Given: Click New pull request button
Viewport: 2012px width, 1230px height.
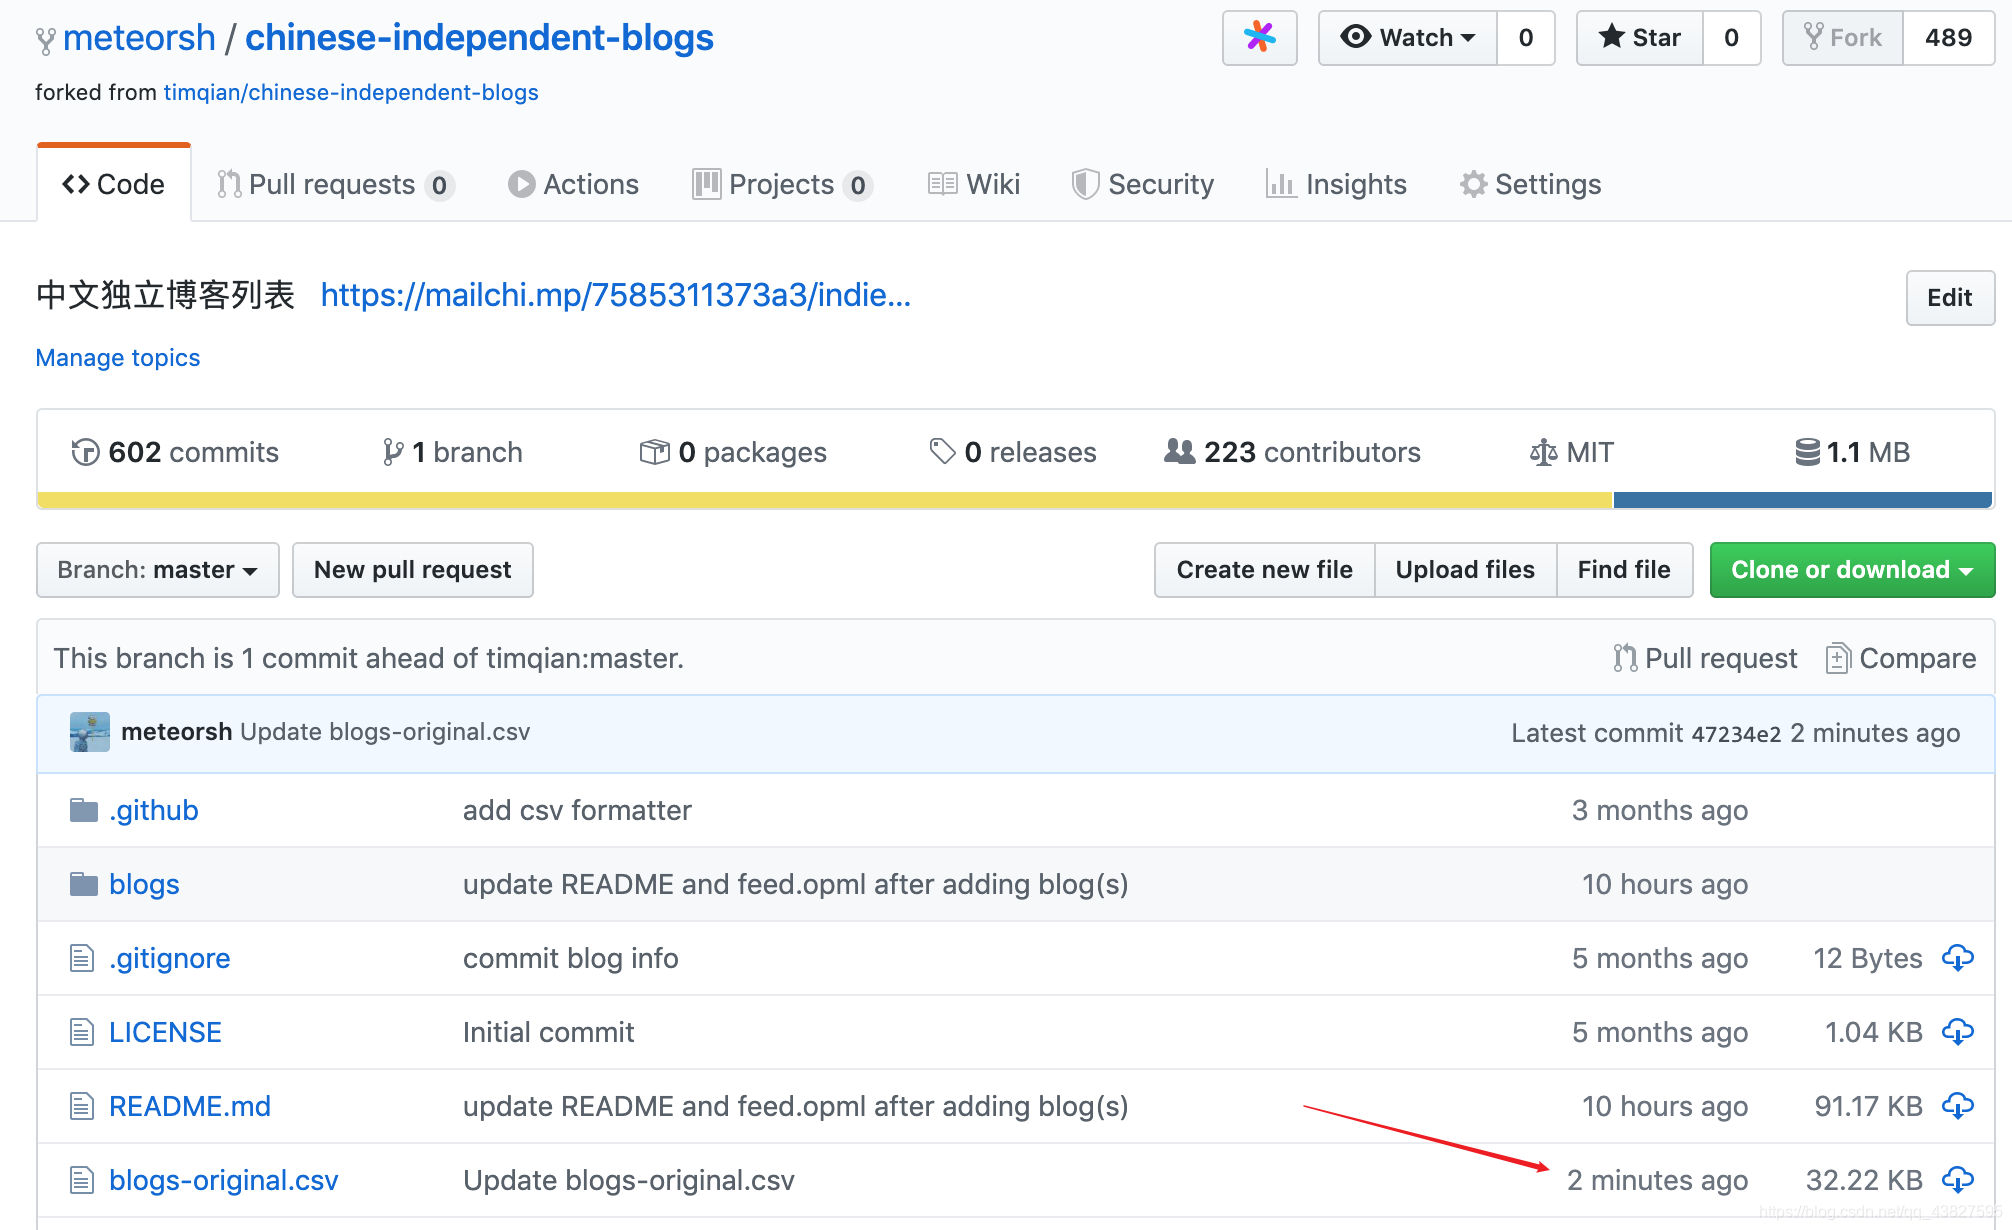Looking at the screenshot, I should coord(413,570).
